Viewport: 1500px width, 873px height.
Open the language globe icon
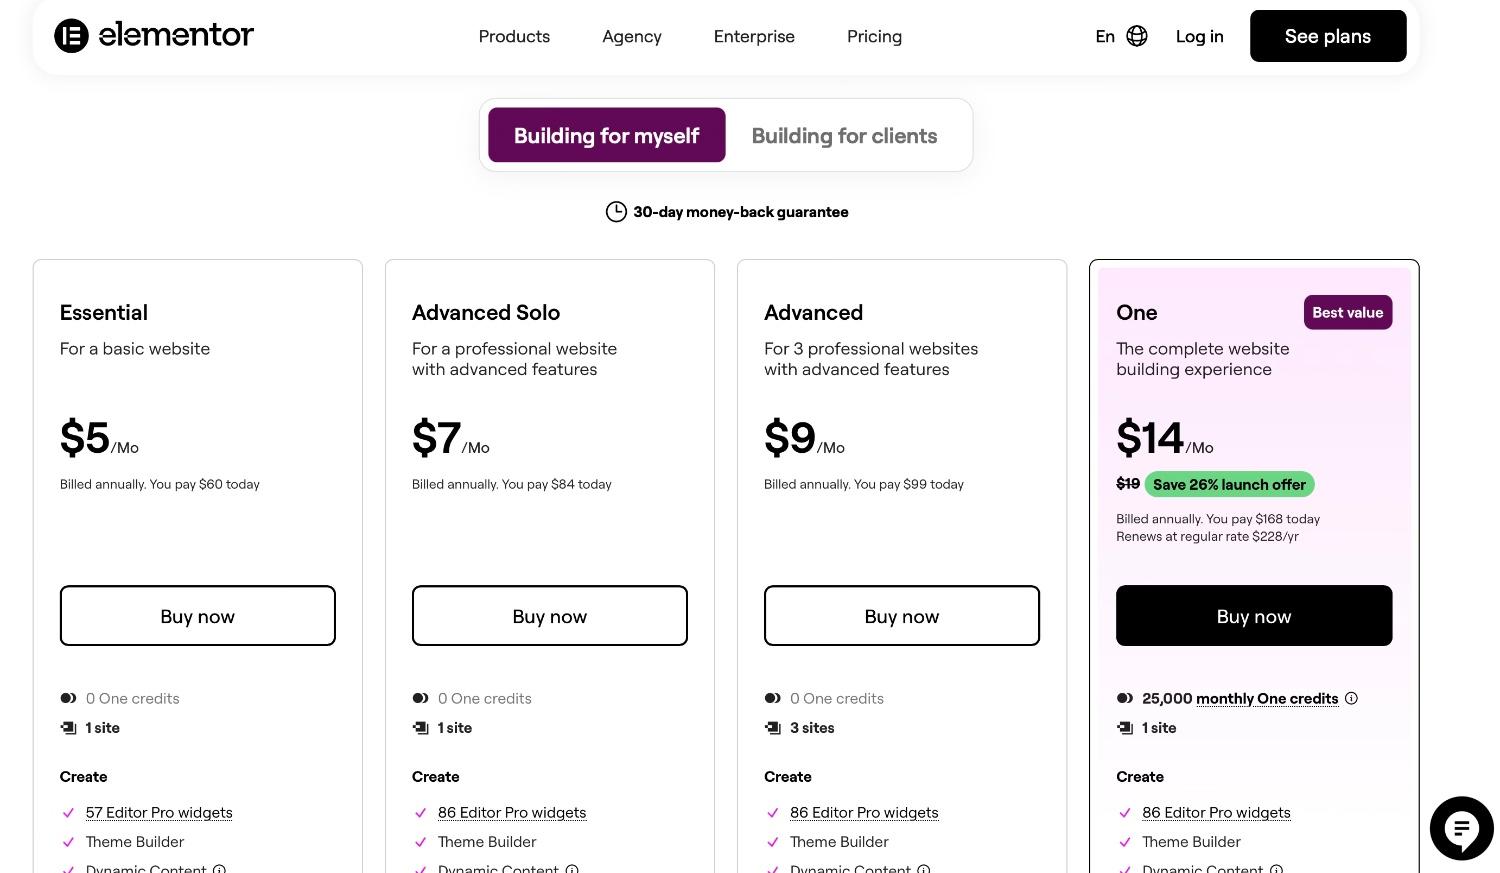(x=1137, y=36)
